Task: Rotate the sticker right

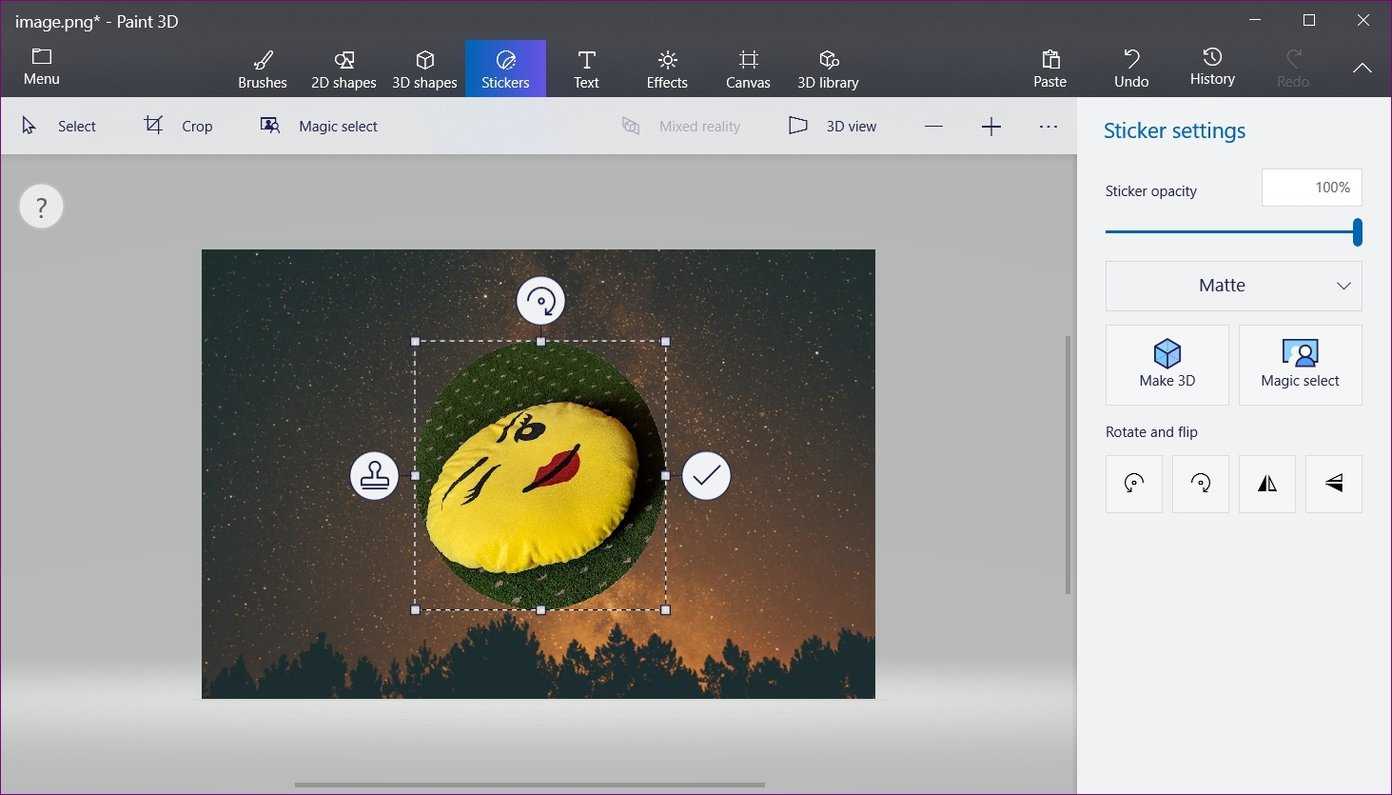Action: point(1200,484)
